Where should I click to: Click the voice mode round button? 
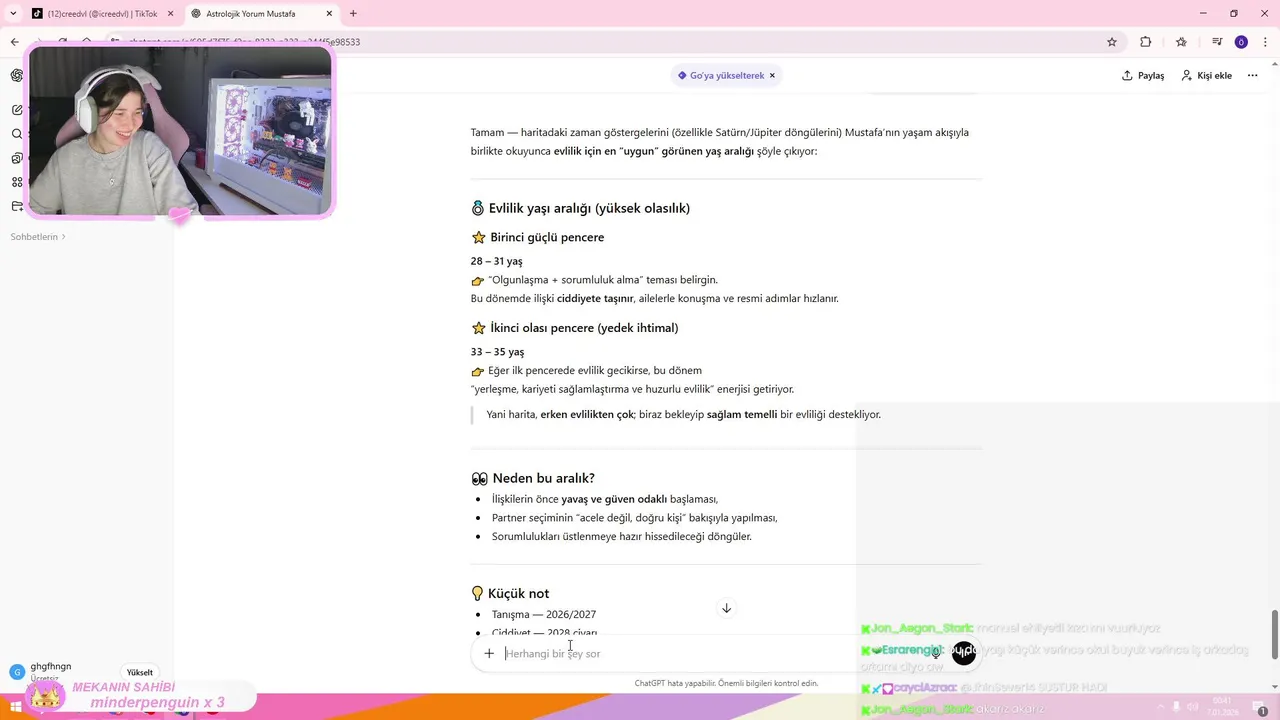coord(964,653)
